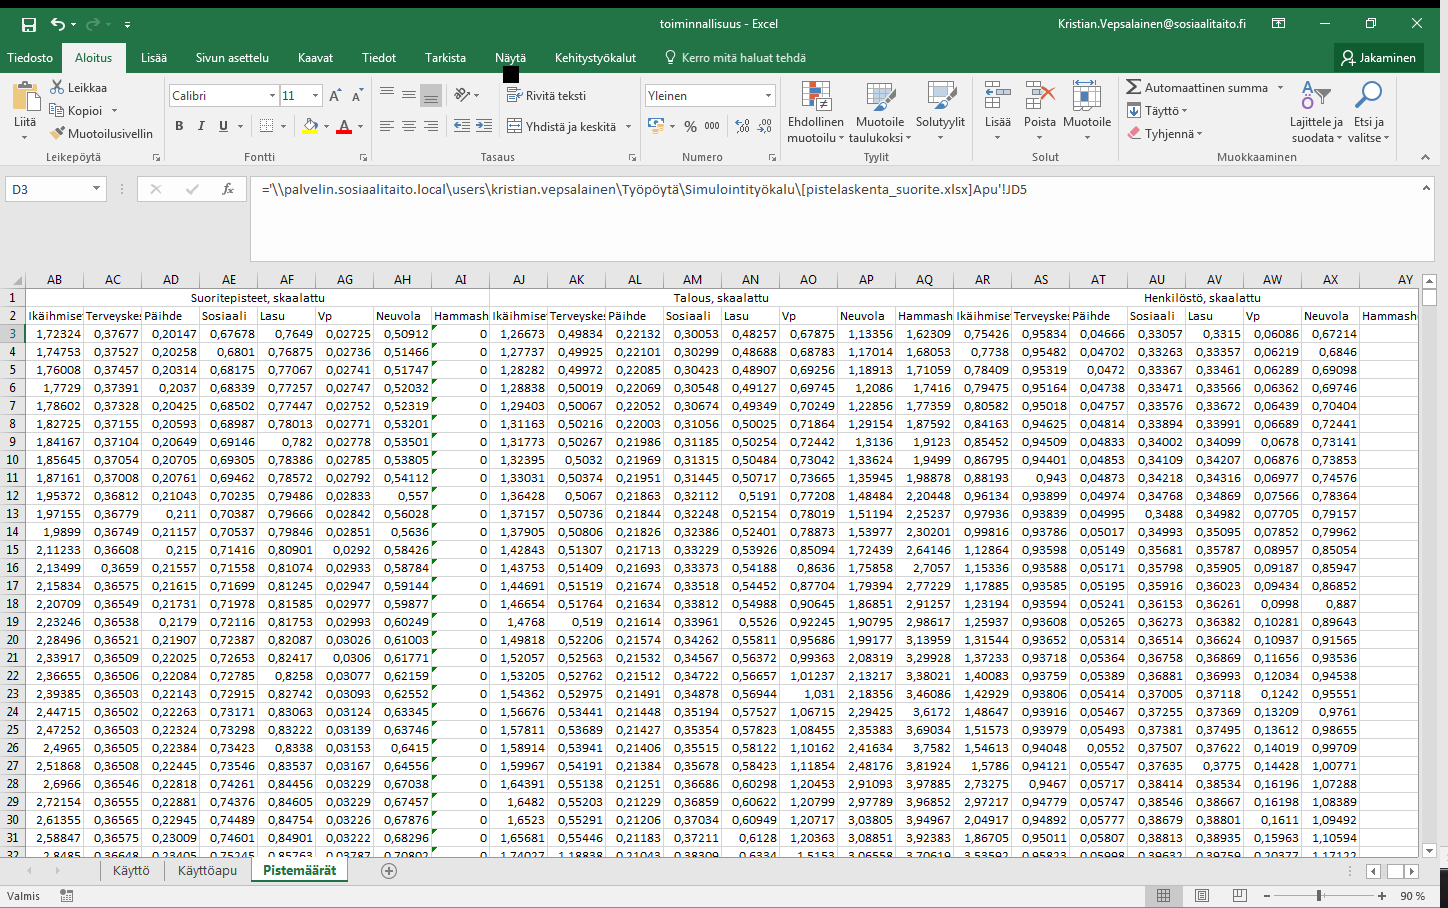Click Tyhjennä clear button

click(1164, 133)
